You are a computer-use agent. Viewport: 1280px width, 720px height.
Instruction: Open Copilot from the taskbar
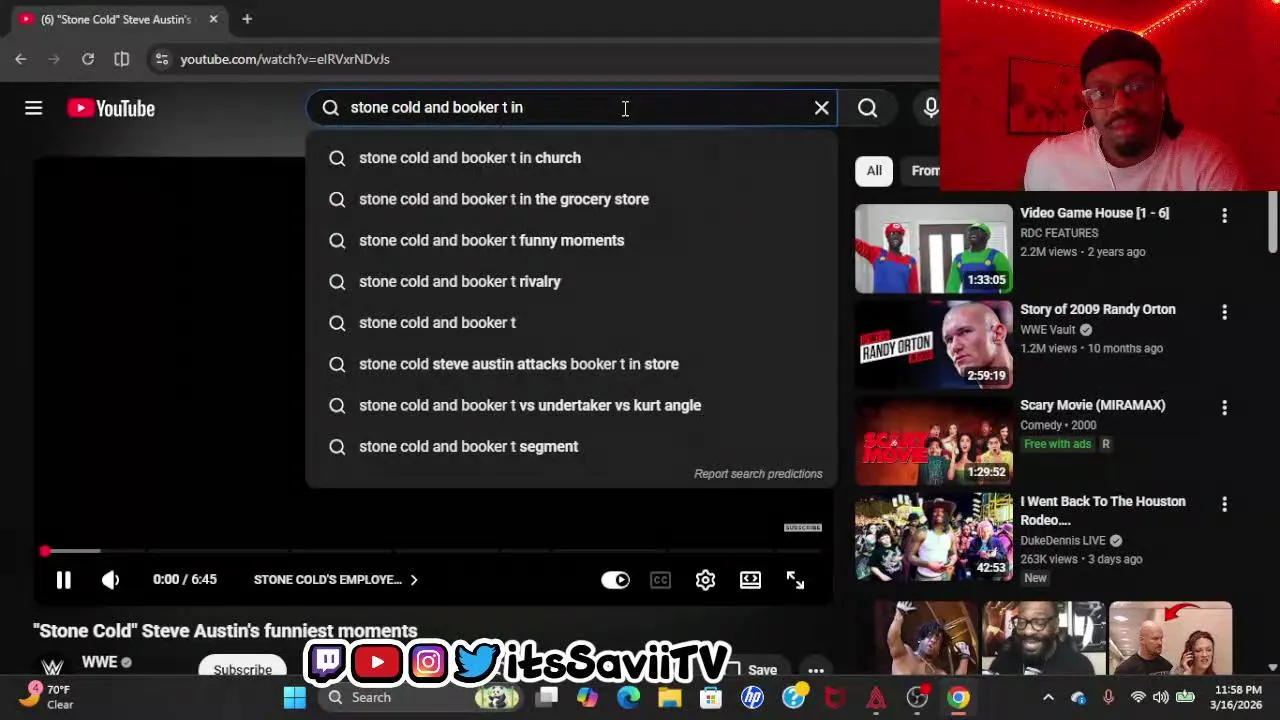coord(587,697)
